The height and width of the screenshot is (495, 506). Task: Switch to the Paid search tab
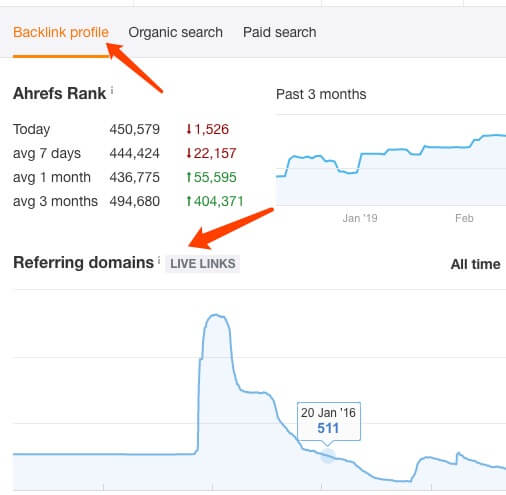click(x=280, y=33)
